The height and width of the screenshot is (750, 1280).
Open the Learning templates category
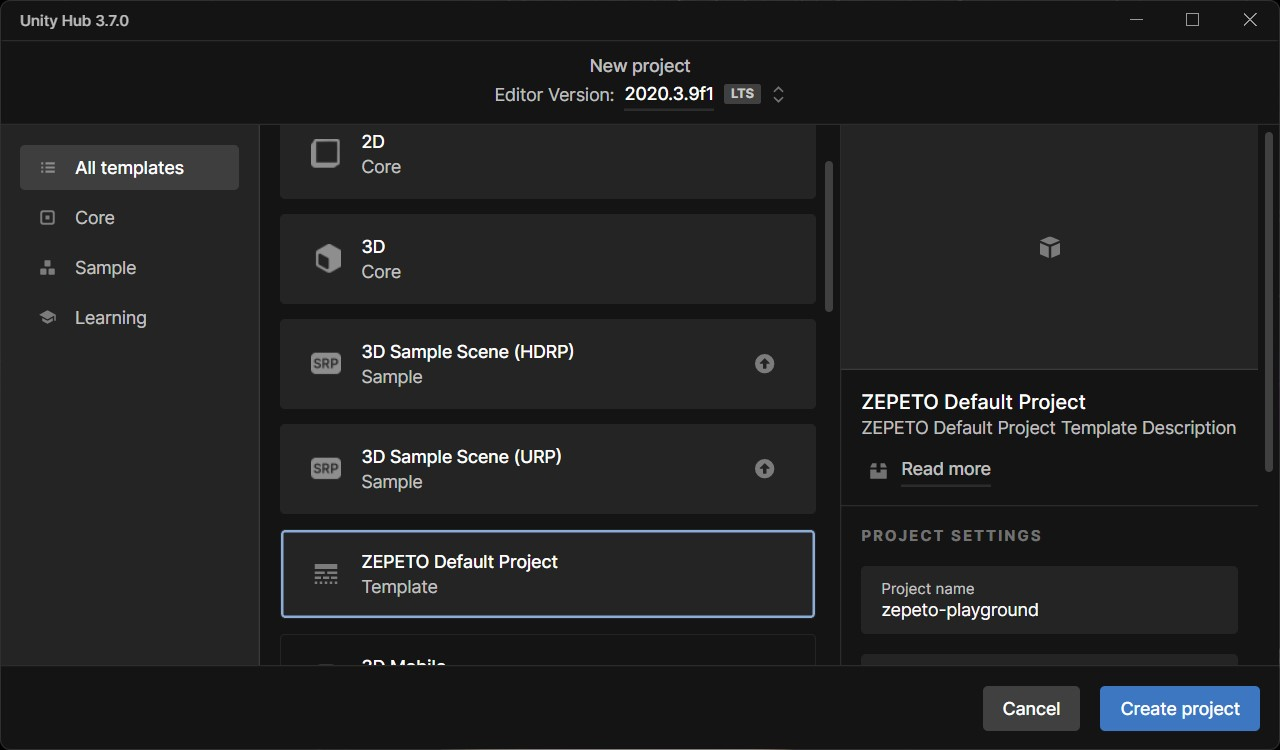(x=129, y=318)
